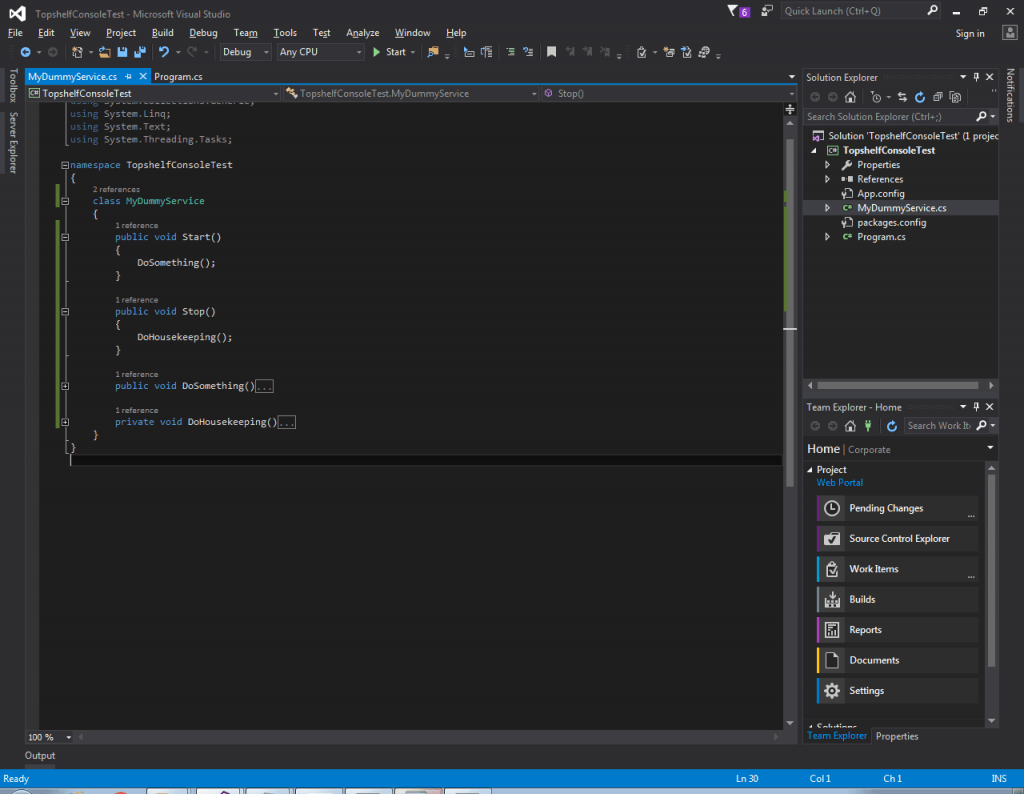Collapse All in the Solution Explorer toolbar
The image size is (1024, 794).
[937, 97]
